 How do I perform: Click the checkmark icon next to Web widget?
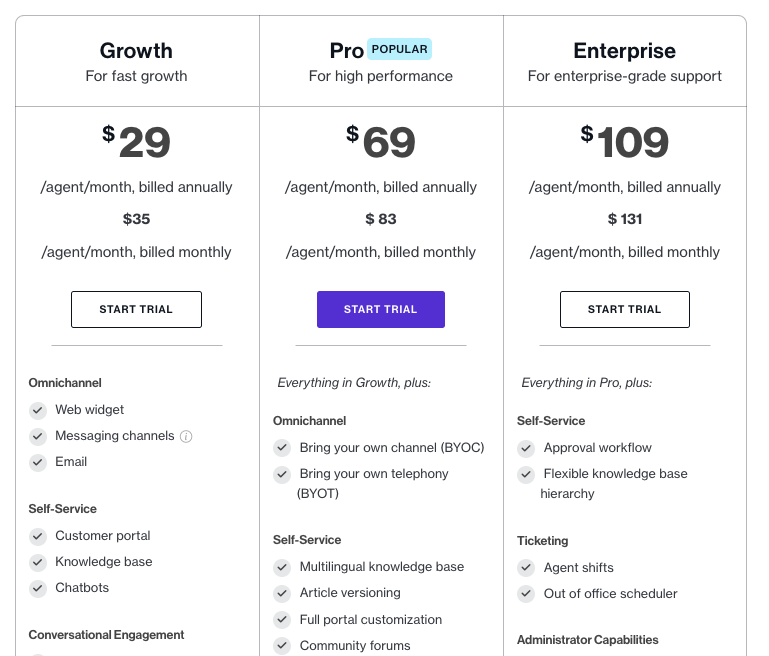click(x=38, y=410)
